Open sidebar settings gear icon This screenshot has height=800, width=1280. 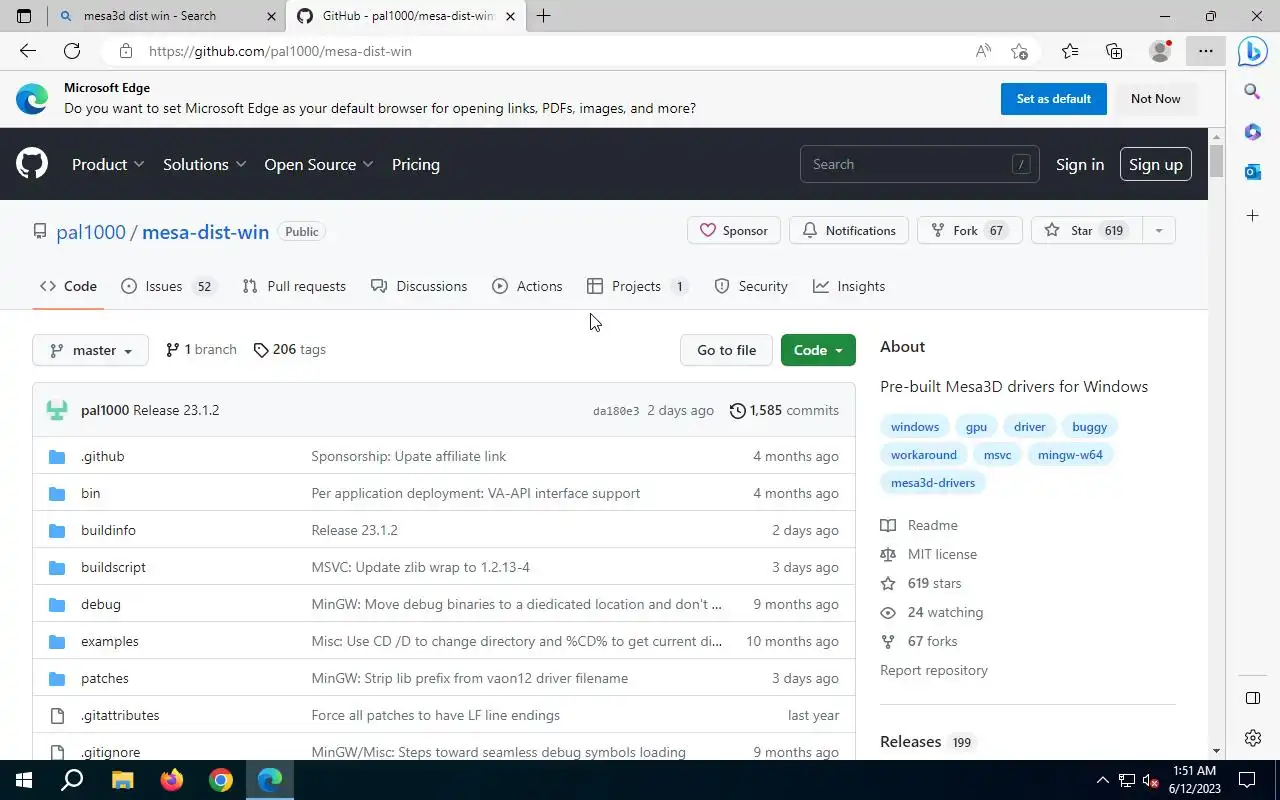(x=1252, y=738)
